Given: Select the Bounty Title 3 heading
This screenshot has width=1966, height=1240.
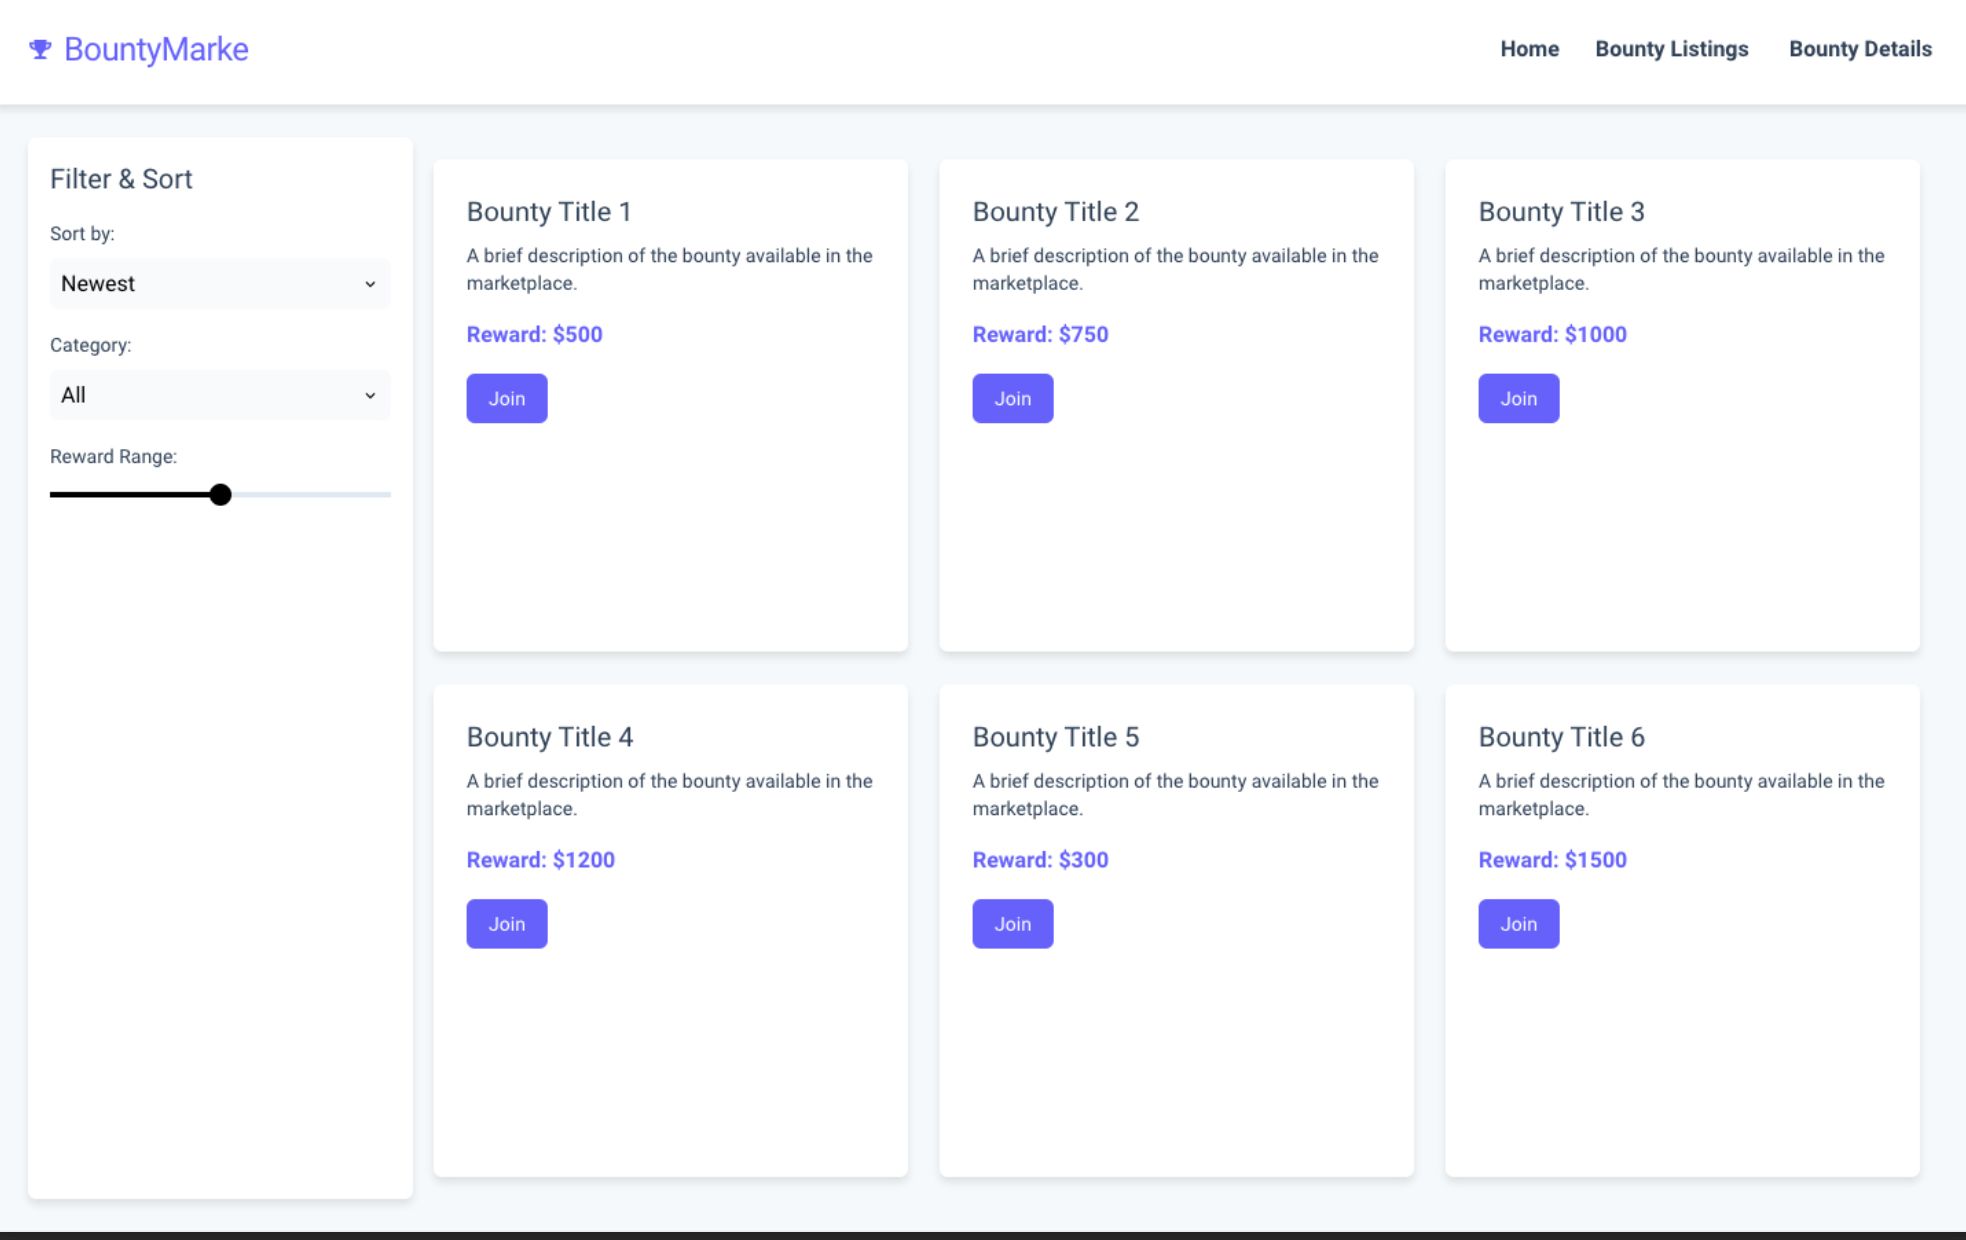Looking at the screenshot, I should 1562,212.
